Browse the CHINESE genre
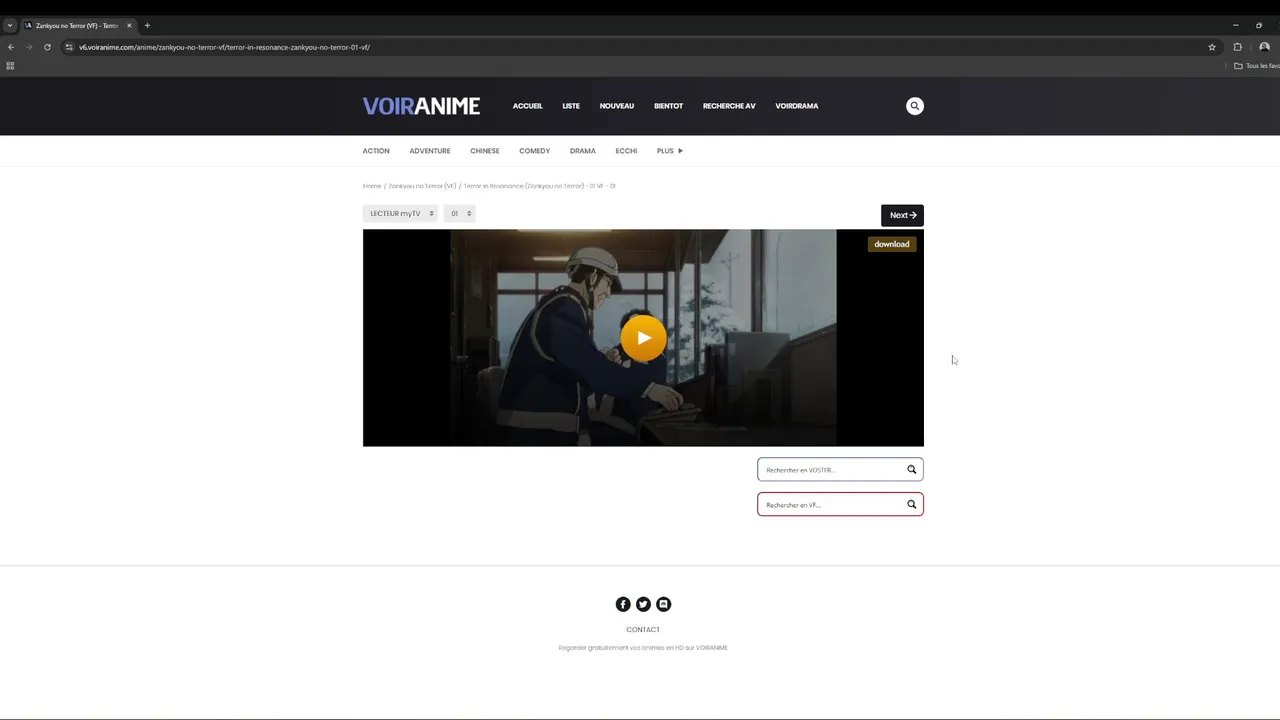This screenshot has width=1280, height=720. pyautogui.click(x=485, y=151)
